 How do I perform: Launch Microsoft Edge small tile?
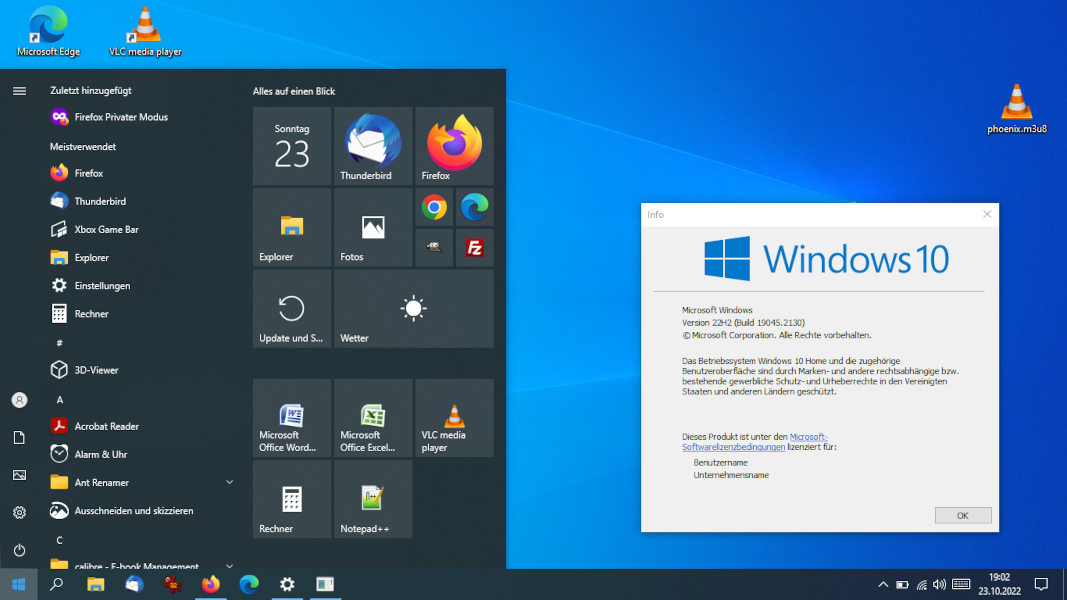click(474, 207)
